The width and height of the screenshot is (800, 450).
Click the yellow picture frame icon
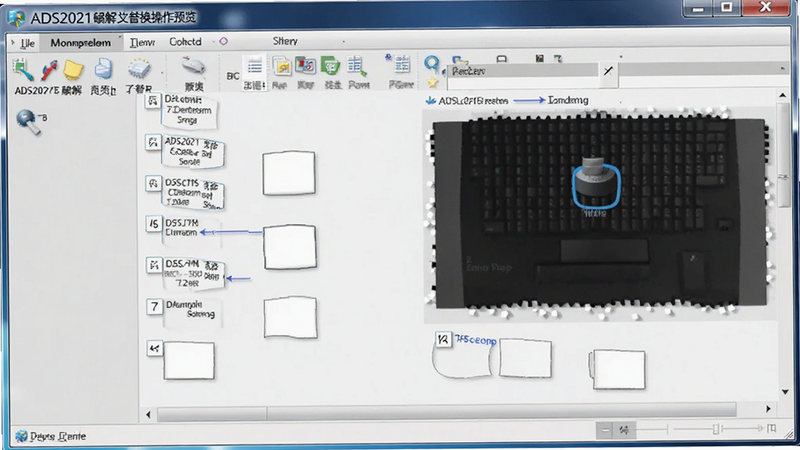click(282, 66)
